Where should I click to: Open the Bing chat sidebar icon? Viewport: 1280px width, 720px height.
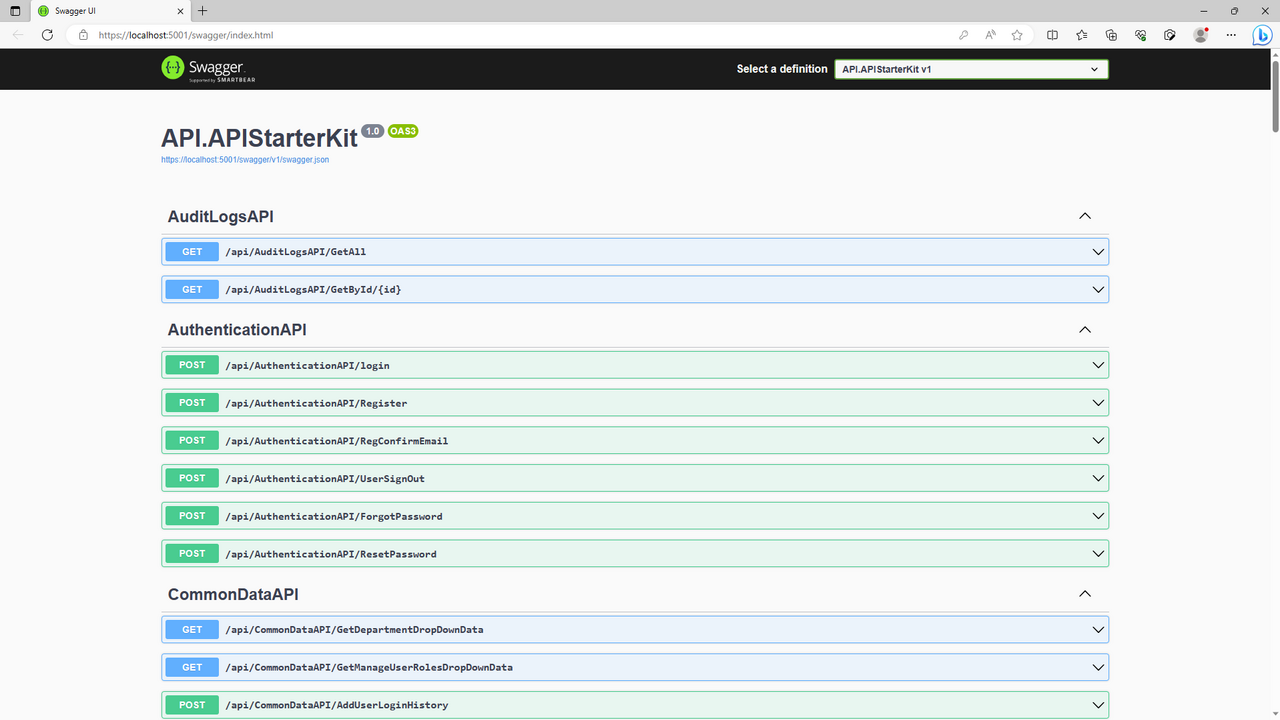[x=1262, y=35]
